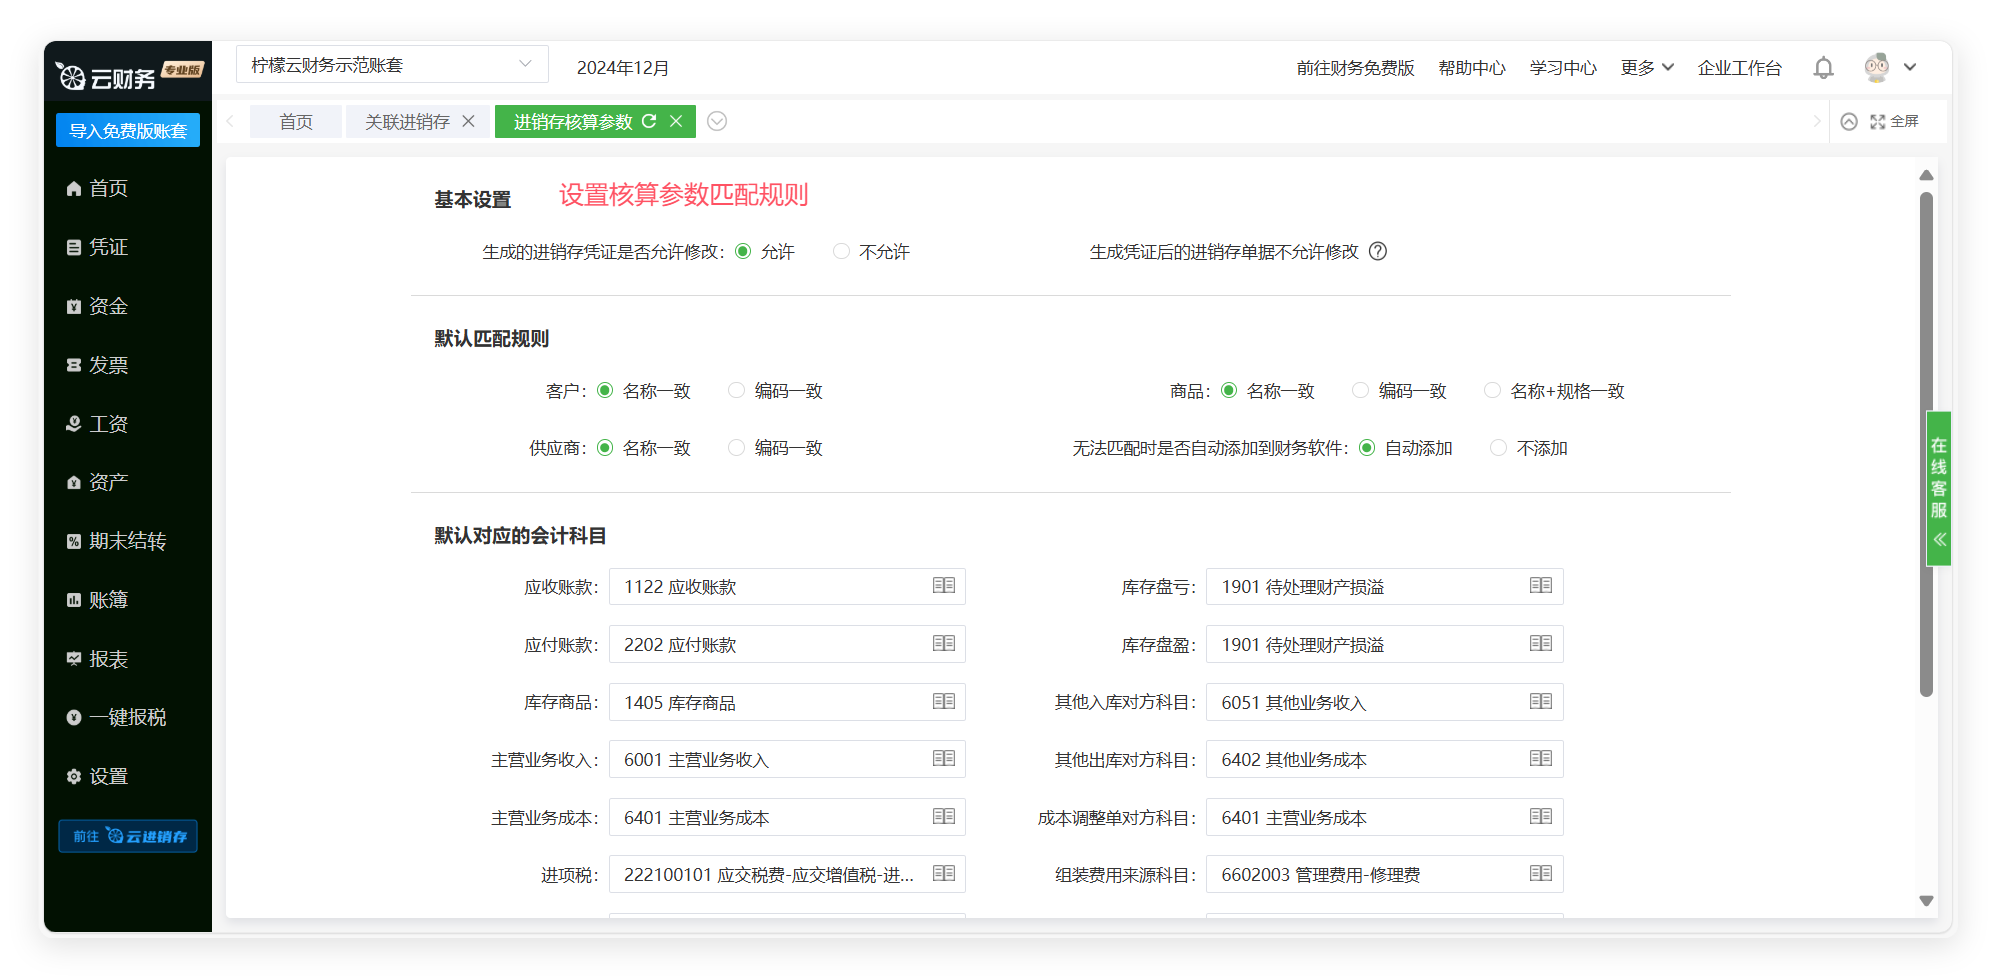
Task: Click account picker icon for 组装费用来源科目
Action: (1540, 874)
